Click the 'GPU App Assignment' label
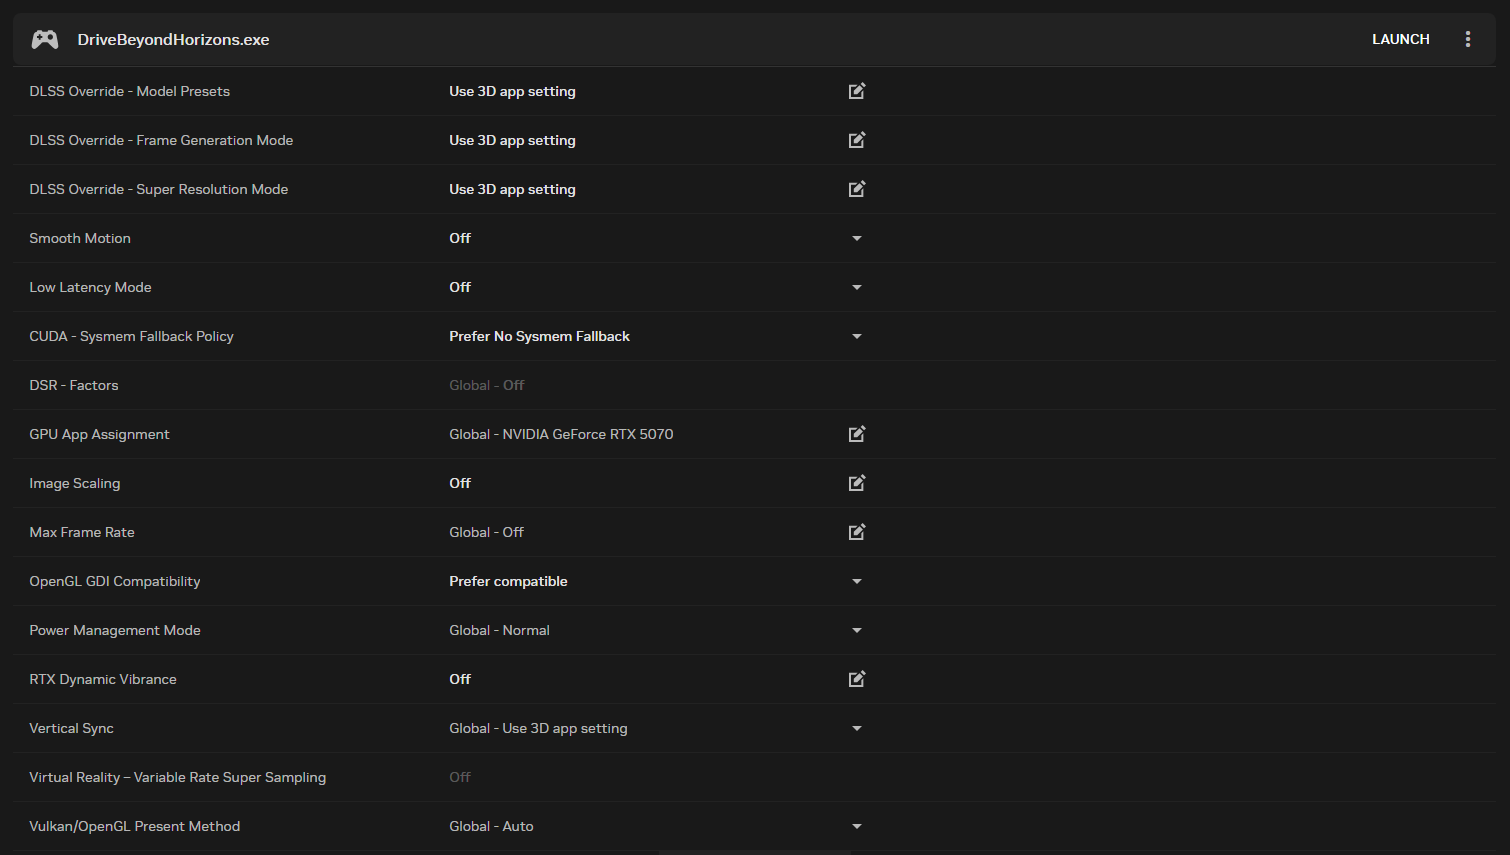Viewport: 1510px width, 855px height. coord(99,434)
